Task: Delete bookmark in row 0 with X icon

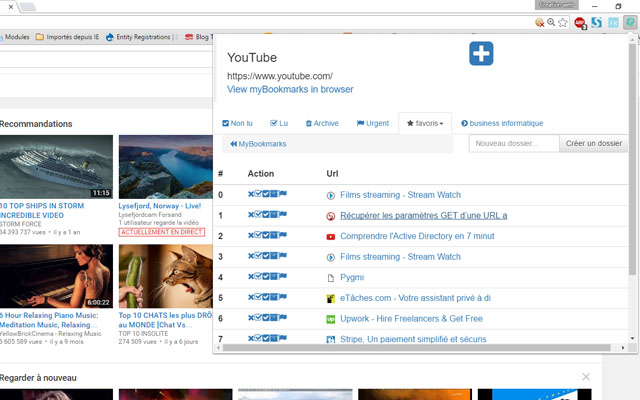Action: point(251,193)
